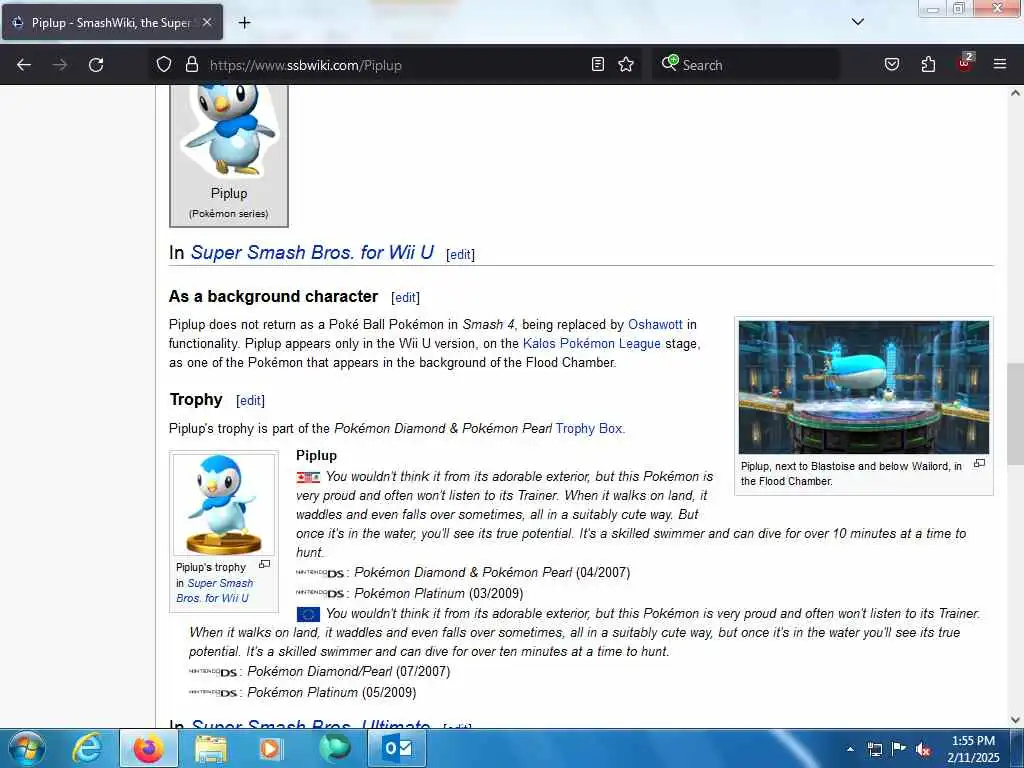Click the vertical scrollbar thumb

pos(1016,413)
